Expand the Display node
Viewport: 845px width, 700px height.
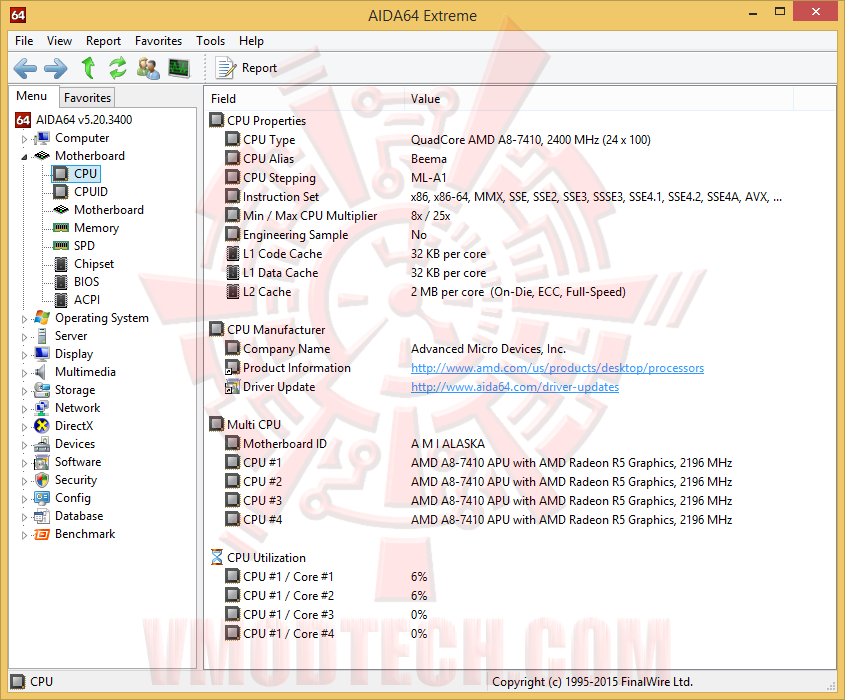click(x=24, y=355)
